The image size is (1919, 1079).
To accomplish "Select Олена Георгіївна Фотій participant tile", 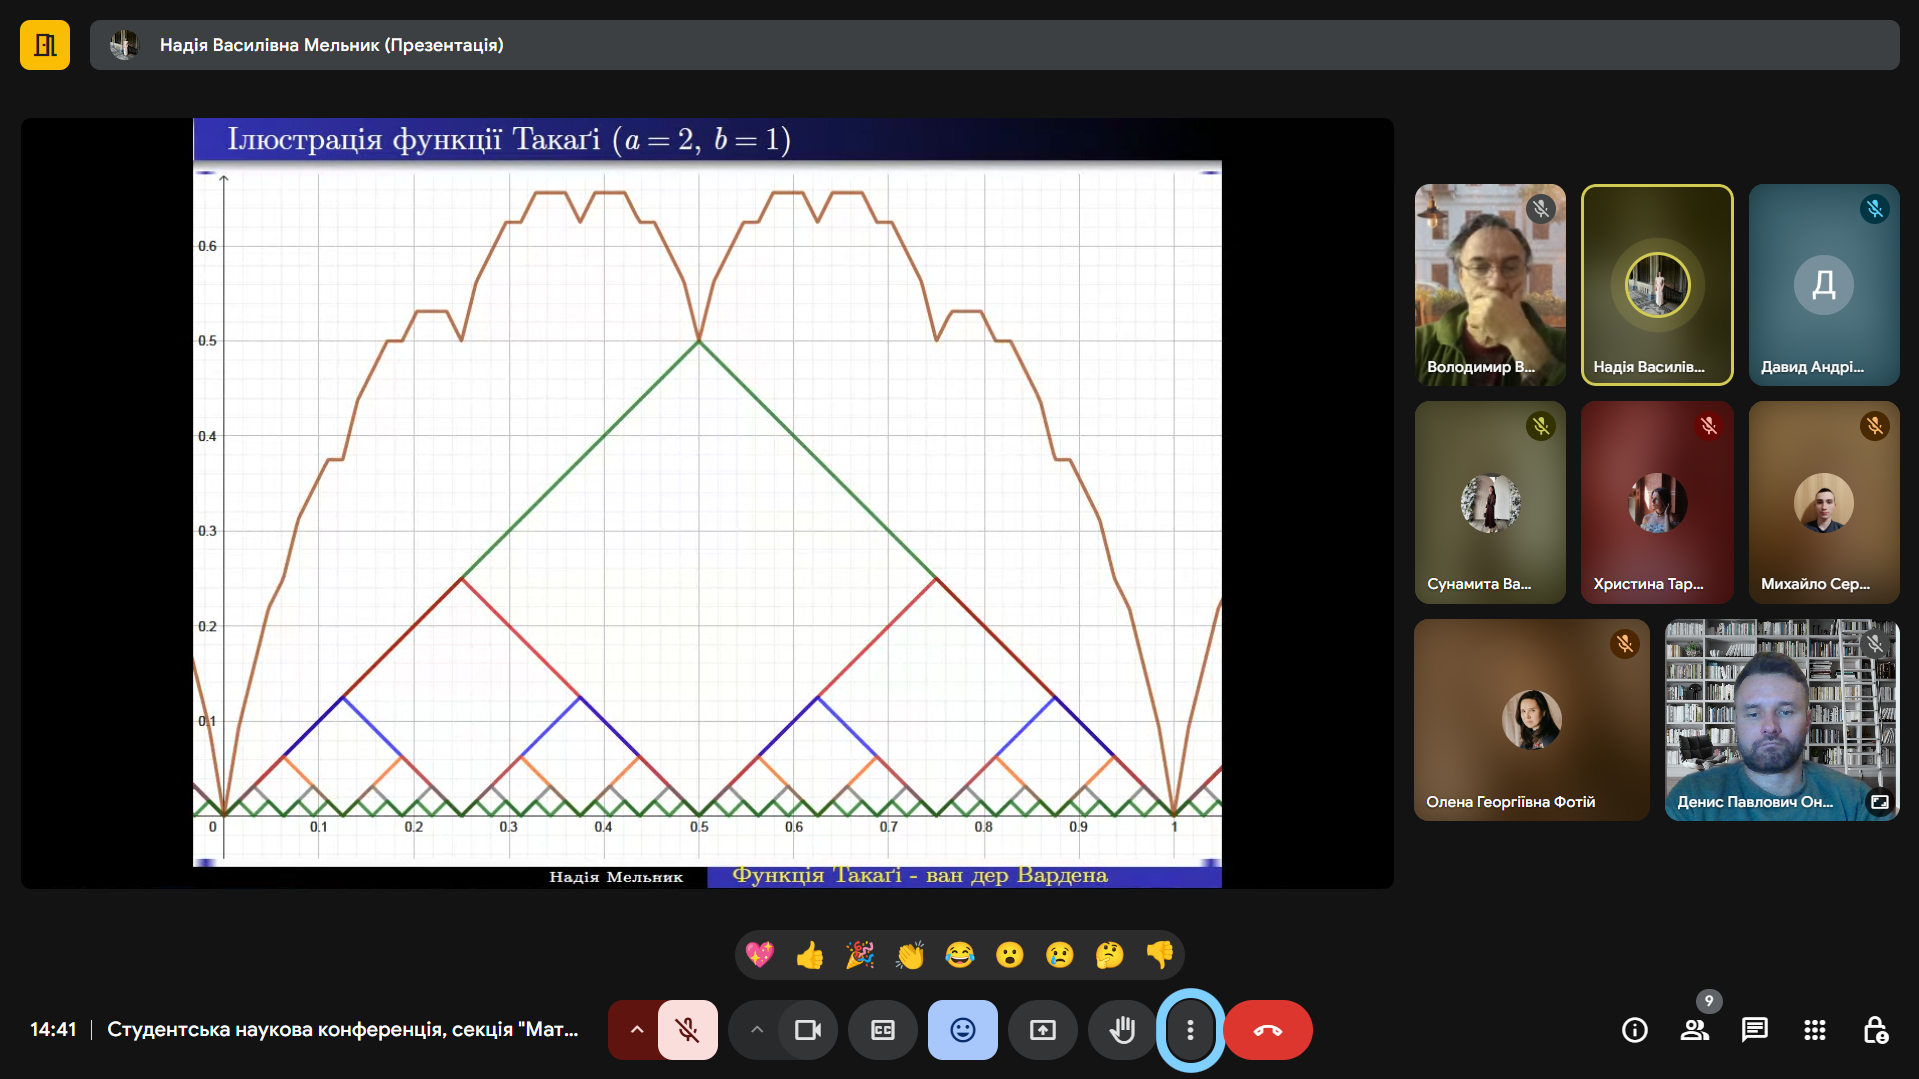I will (1531, 720).
